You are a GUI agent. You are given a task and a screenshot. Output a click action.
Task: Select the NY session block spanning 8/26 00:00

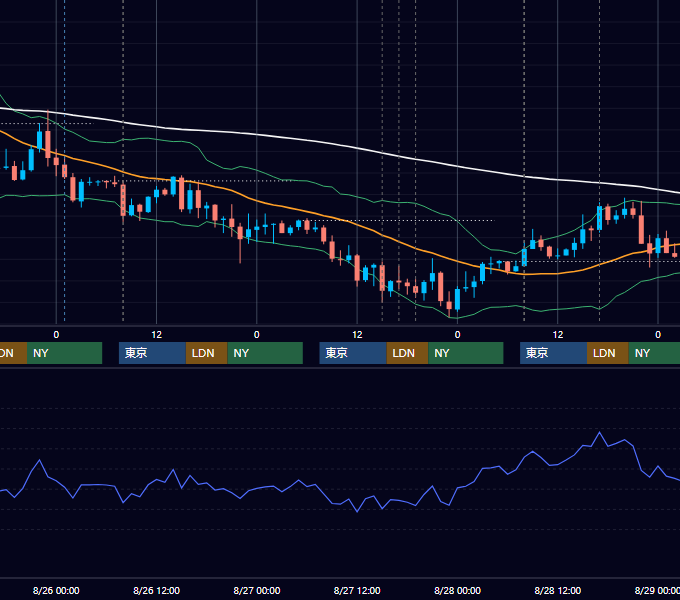coord(64,353)
